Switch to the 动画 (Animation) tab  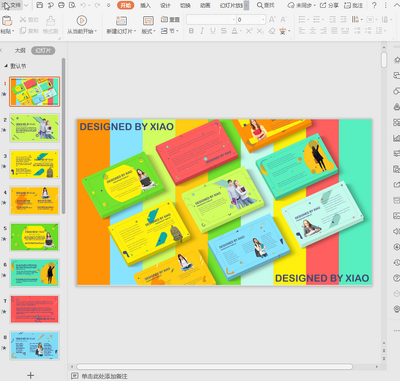pyautogui.click(x=205, y=5)
